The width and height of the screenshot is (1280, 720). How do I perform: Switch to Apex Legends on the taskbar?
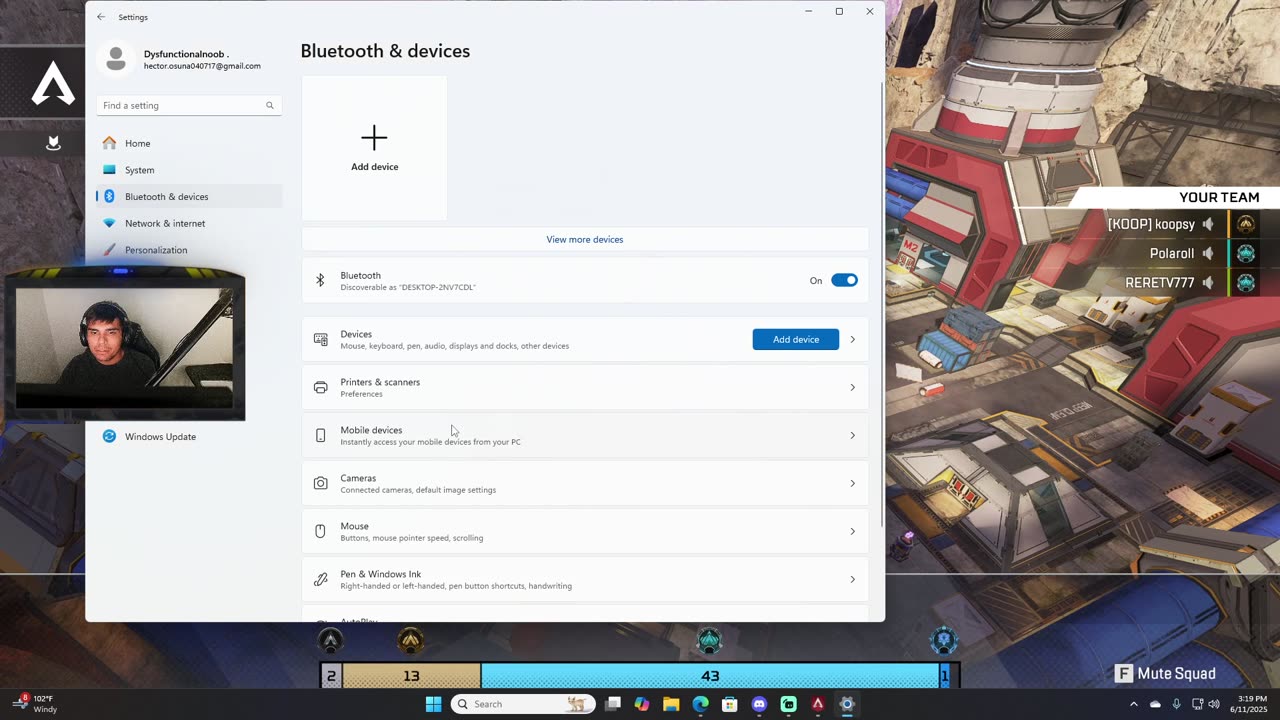pos(818,704)
